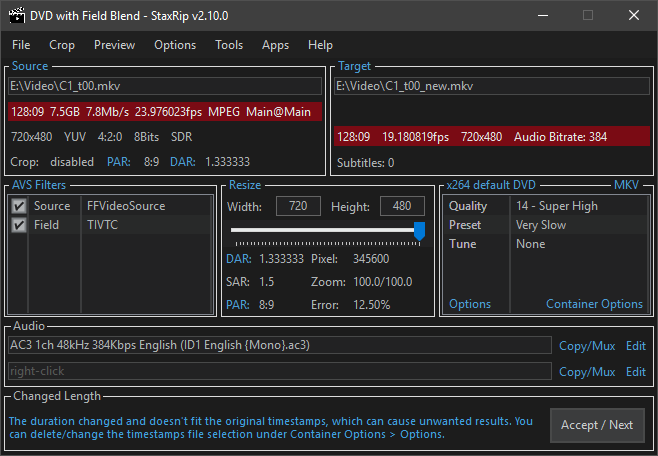Click the Height input field
The width and height of the screenshot is (658, 456).
(402, 207)
